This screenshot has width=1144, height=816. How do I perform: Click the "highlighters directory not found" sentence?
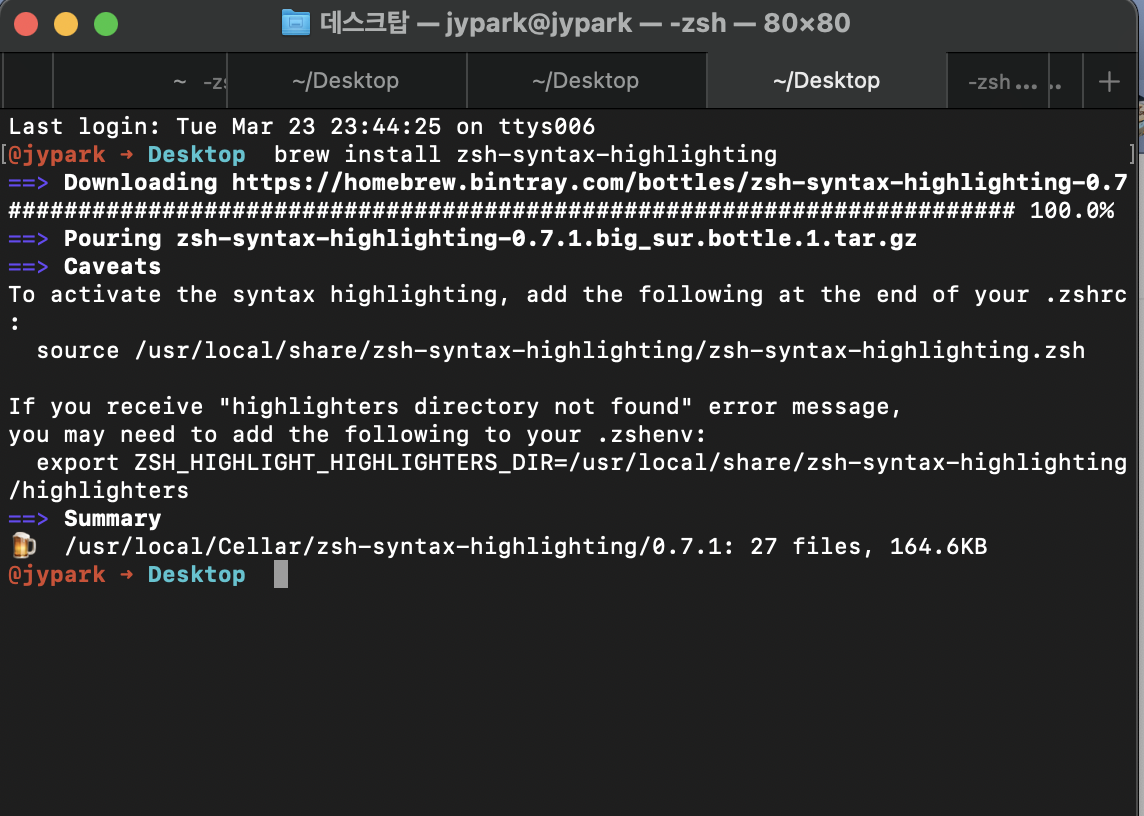click(455, 407)
